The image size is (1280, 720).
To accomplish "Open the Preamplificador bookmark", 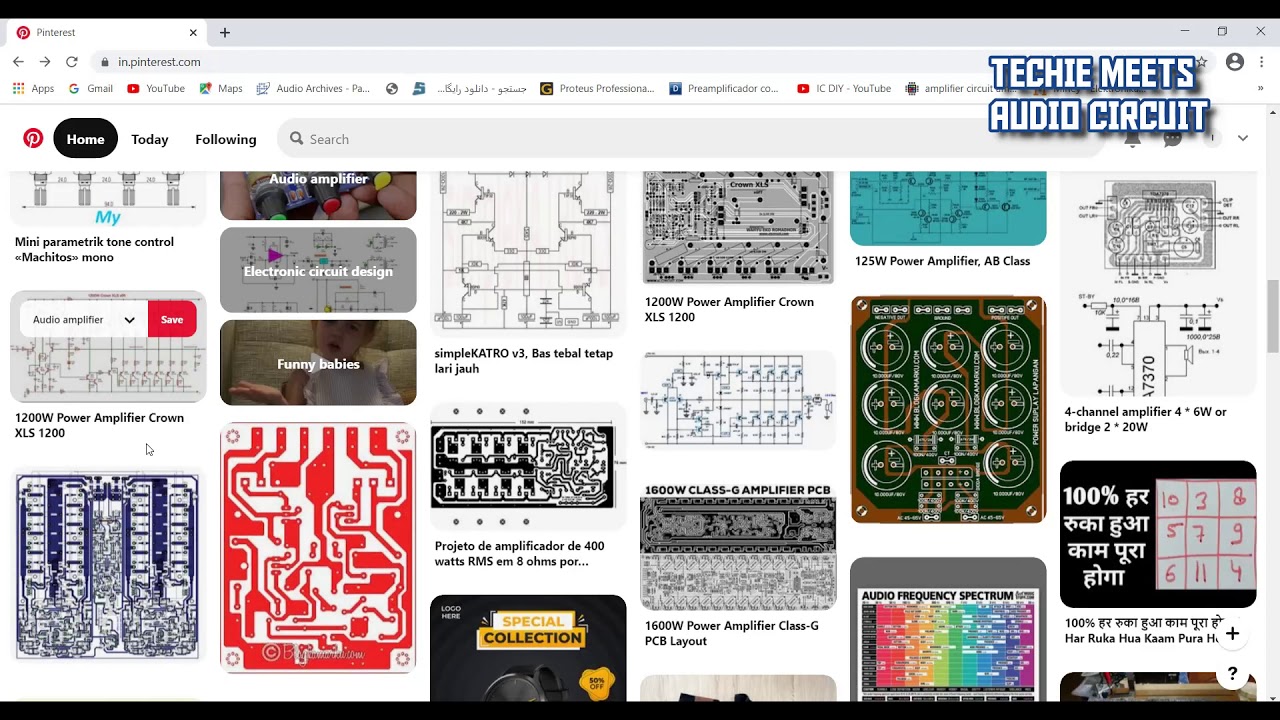I will coord(724,88).
